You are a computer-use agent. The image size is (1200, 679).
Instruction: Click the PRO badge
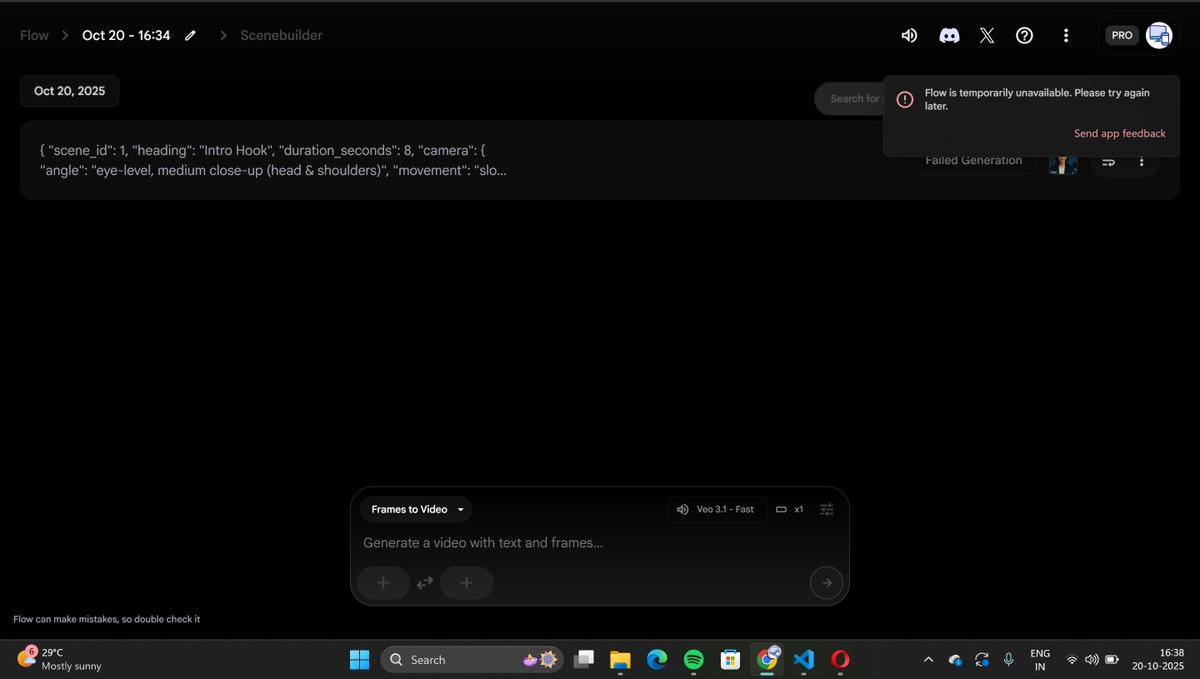click(x=1121, y=34)
